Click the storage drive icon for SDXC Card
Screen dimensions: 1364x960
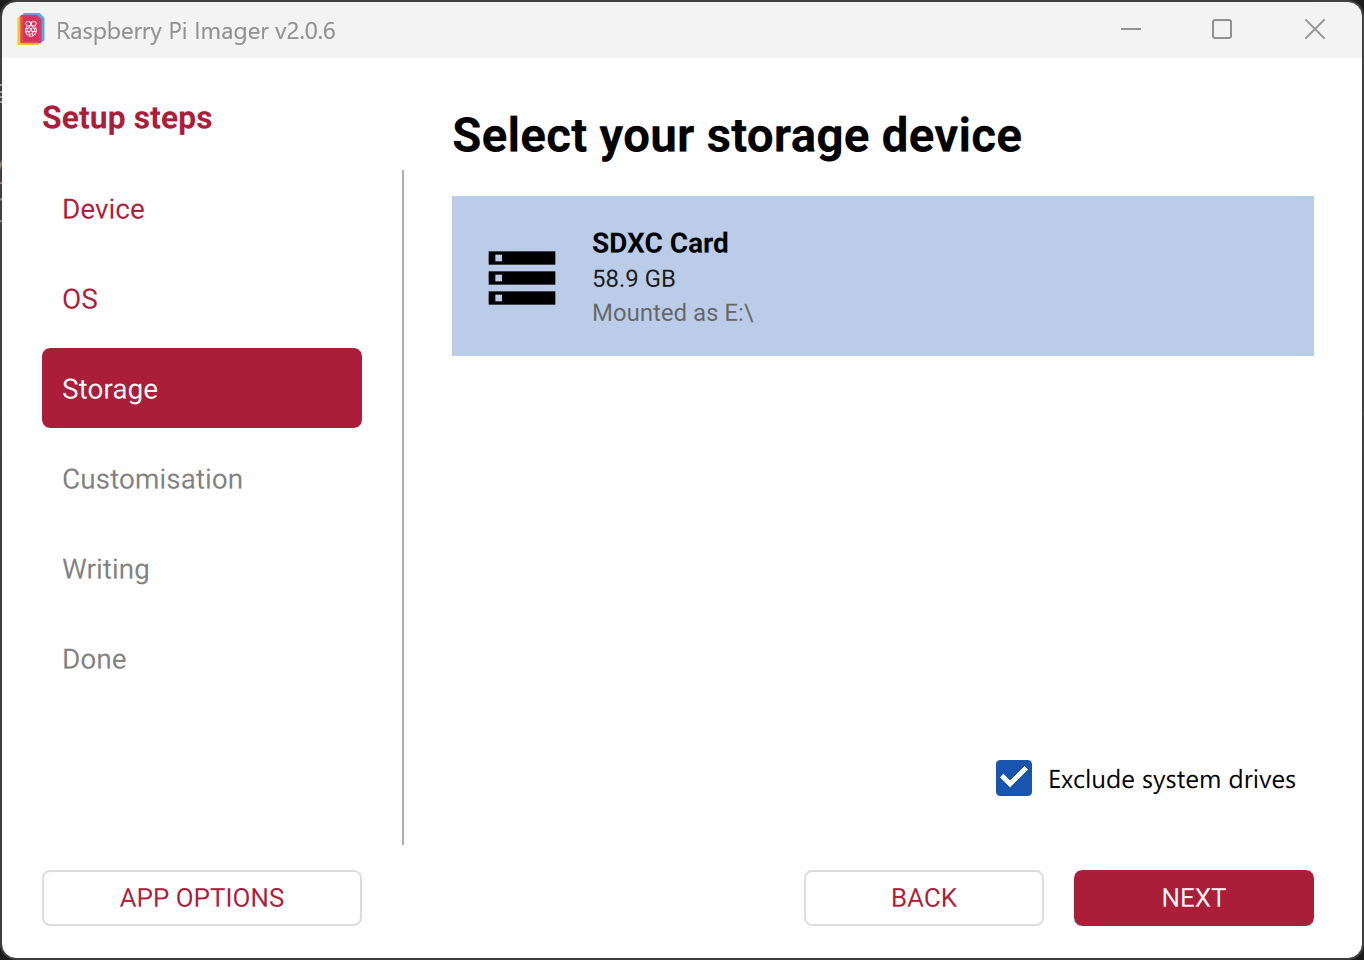[521, 277]
